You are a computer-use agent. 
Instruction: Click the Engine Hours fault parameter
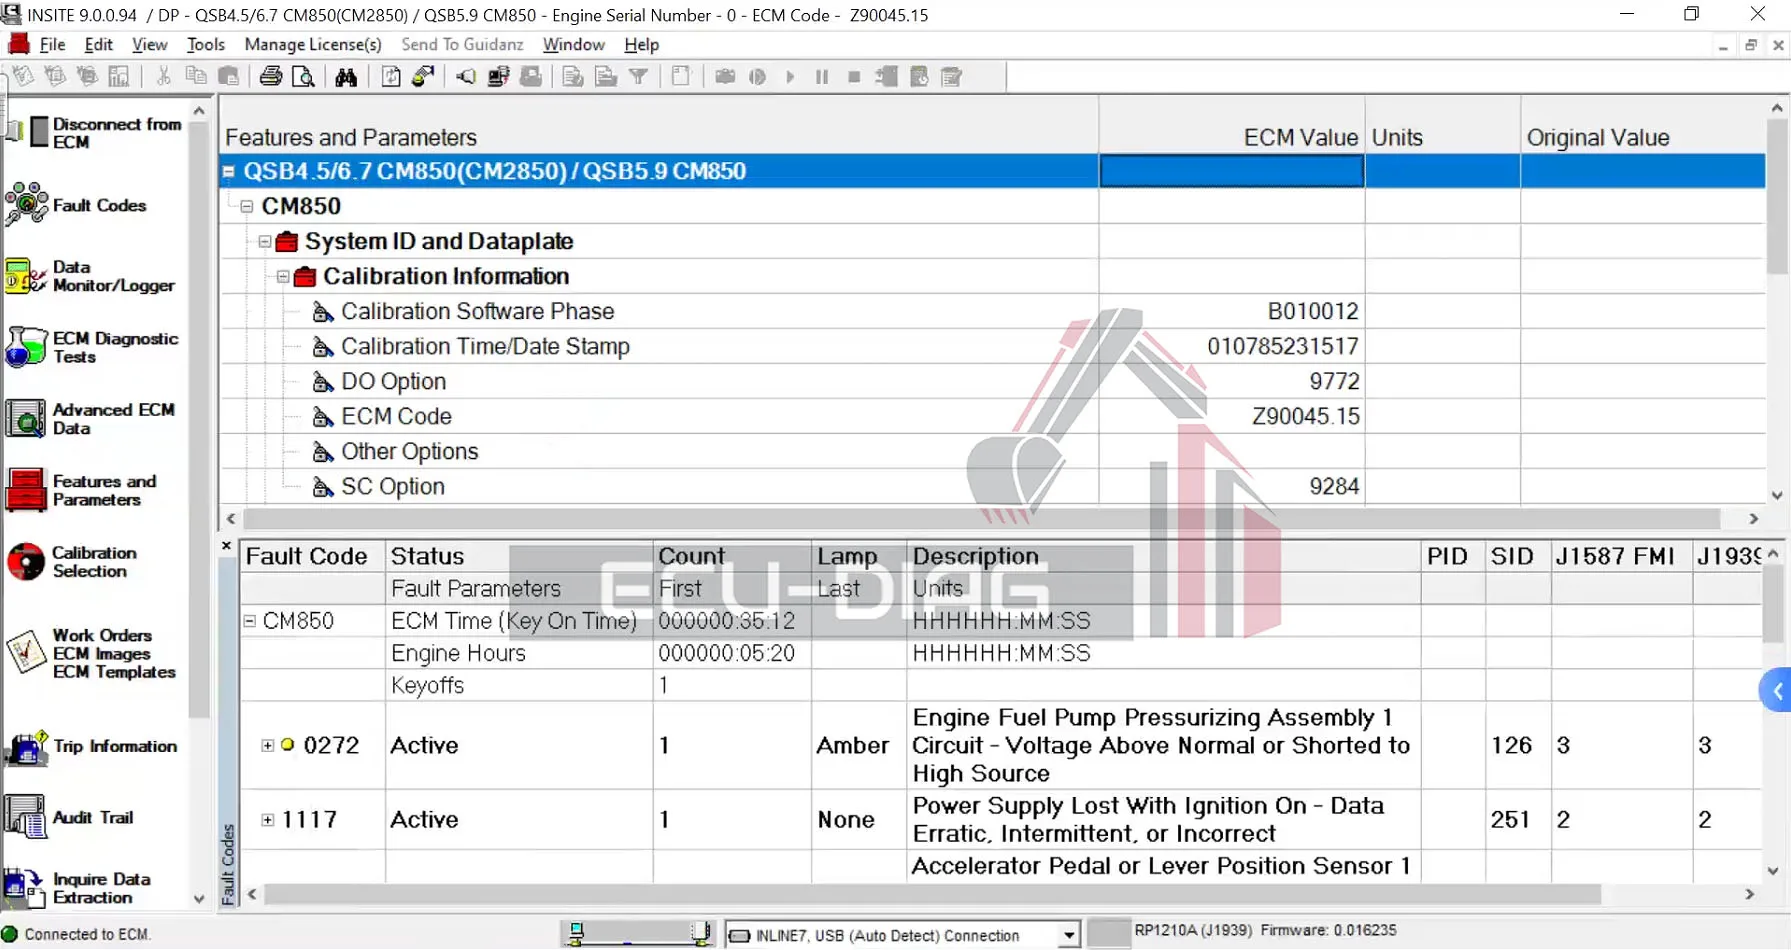458,654
